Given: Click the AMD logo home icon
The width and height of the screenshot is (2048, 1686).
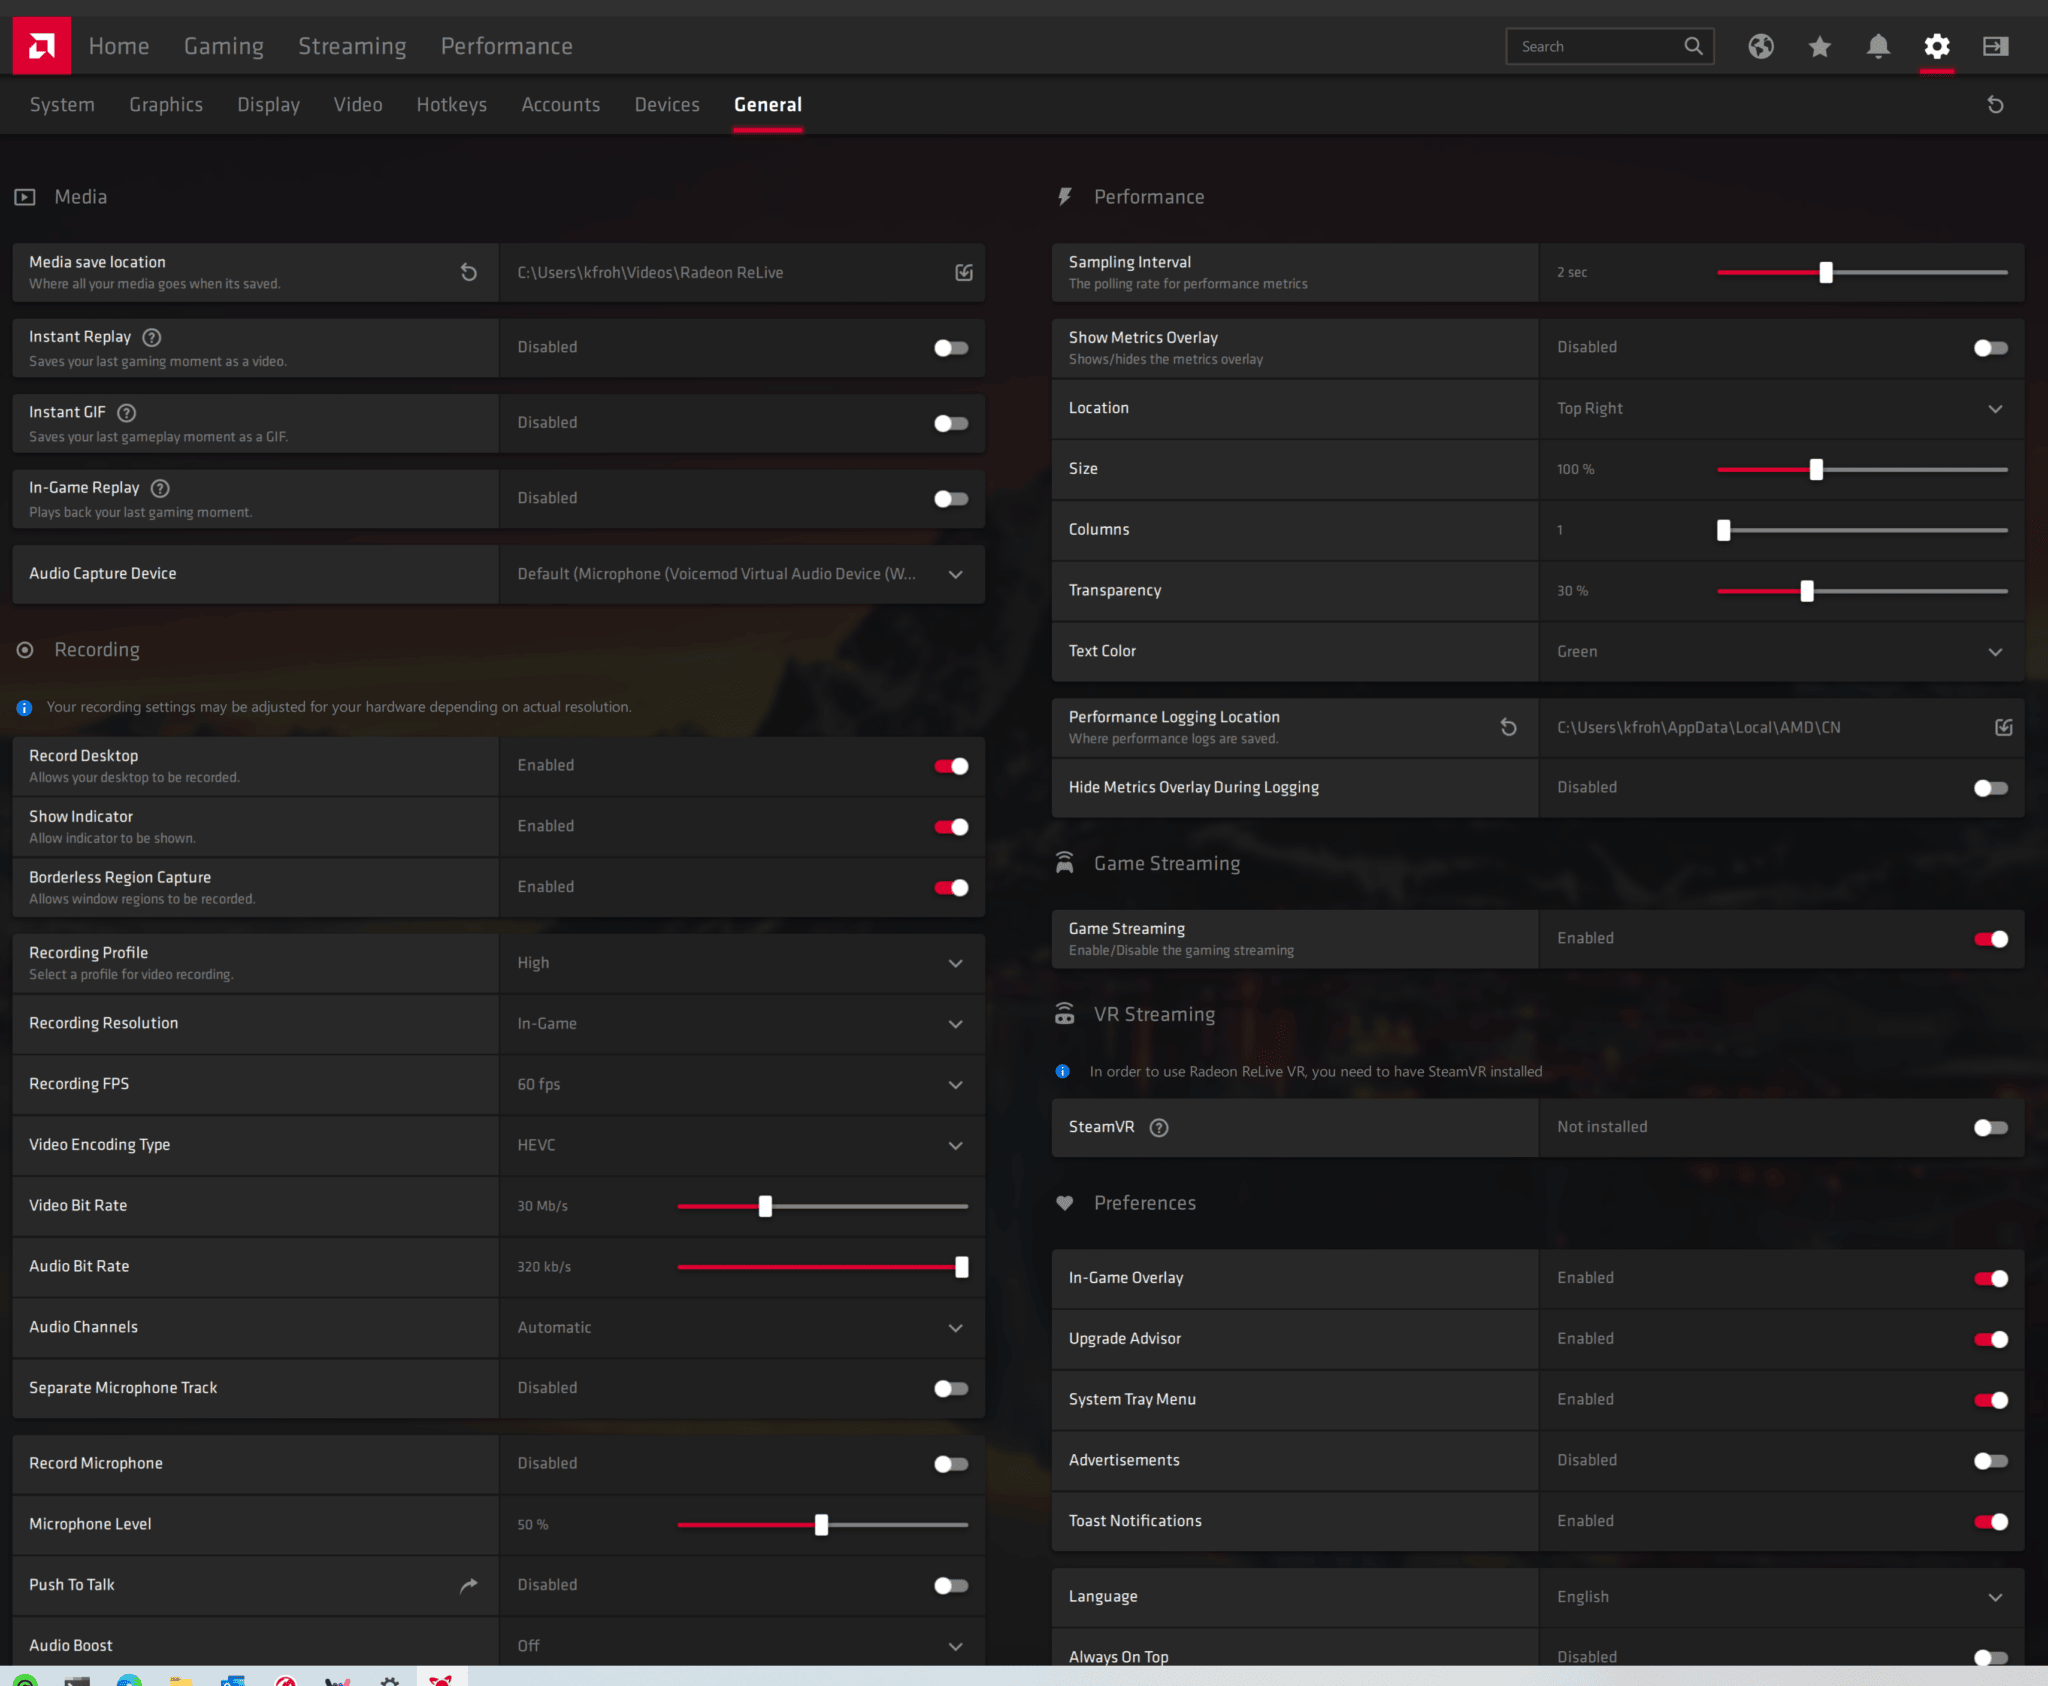Looking at the screenshot, I should tap(41, 46).
